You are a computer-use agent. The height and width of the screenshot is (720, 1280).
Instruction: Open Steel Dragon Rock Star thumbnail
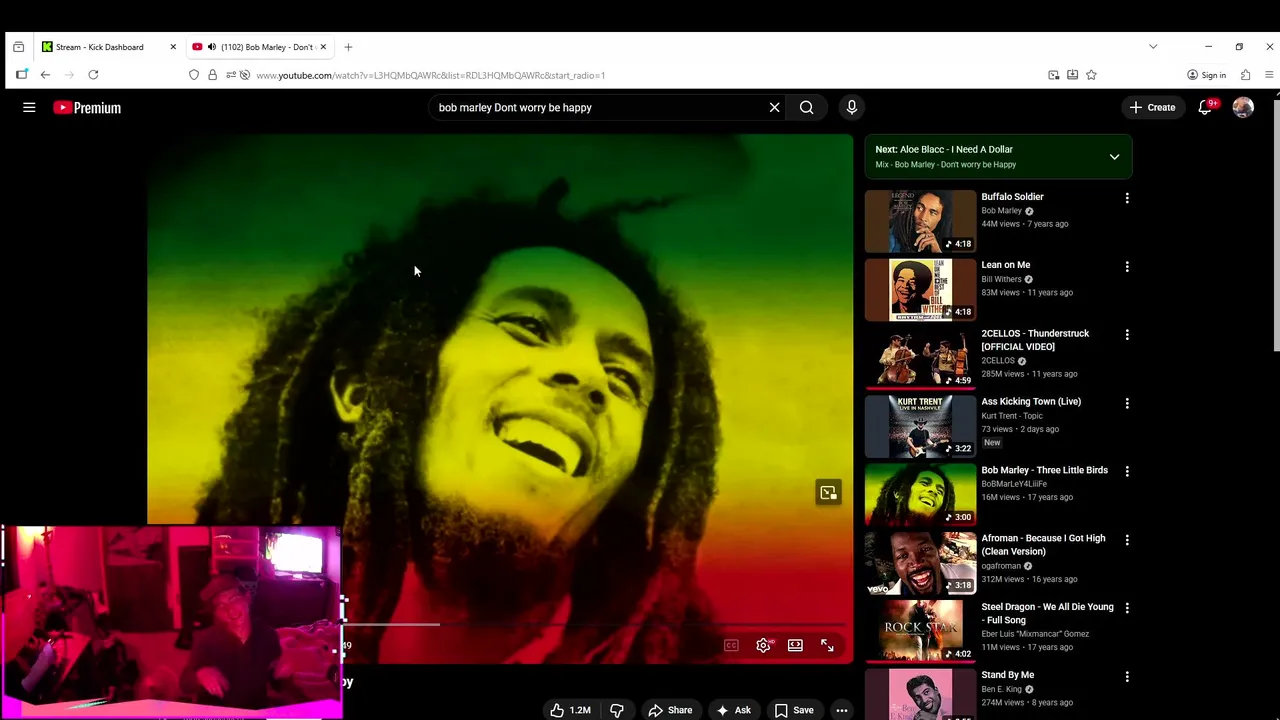click(x=920, y=631)
